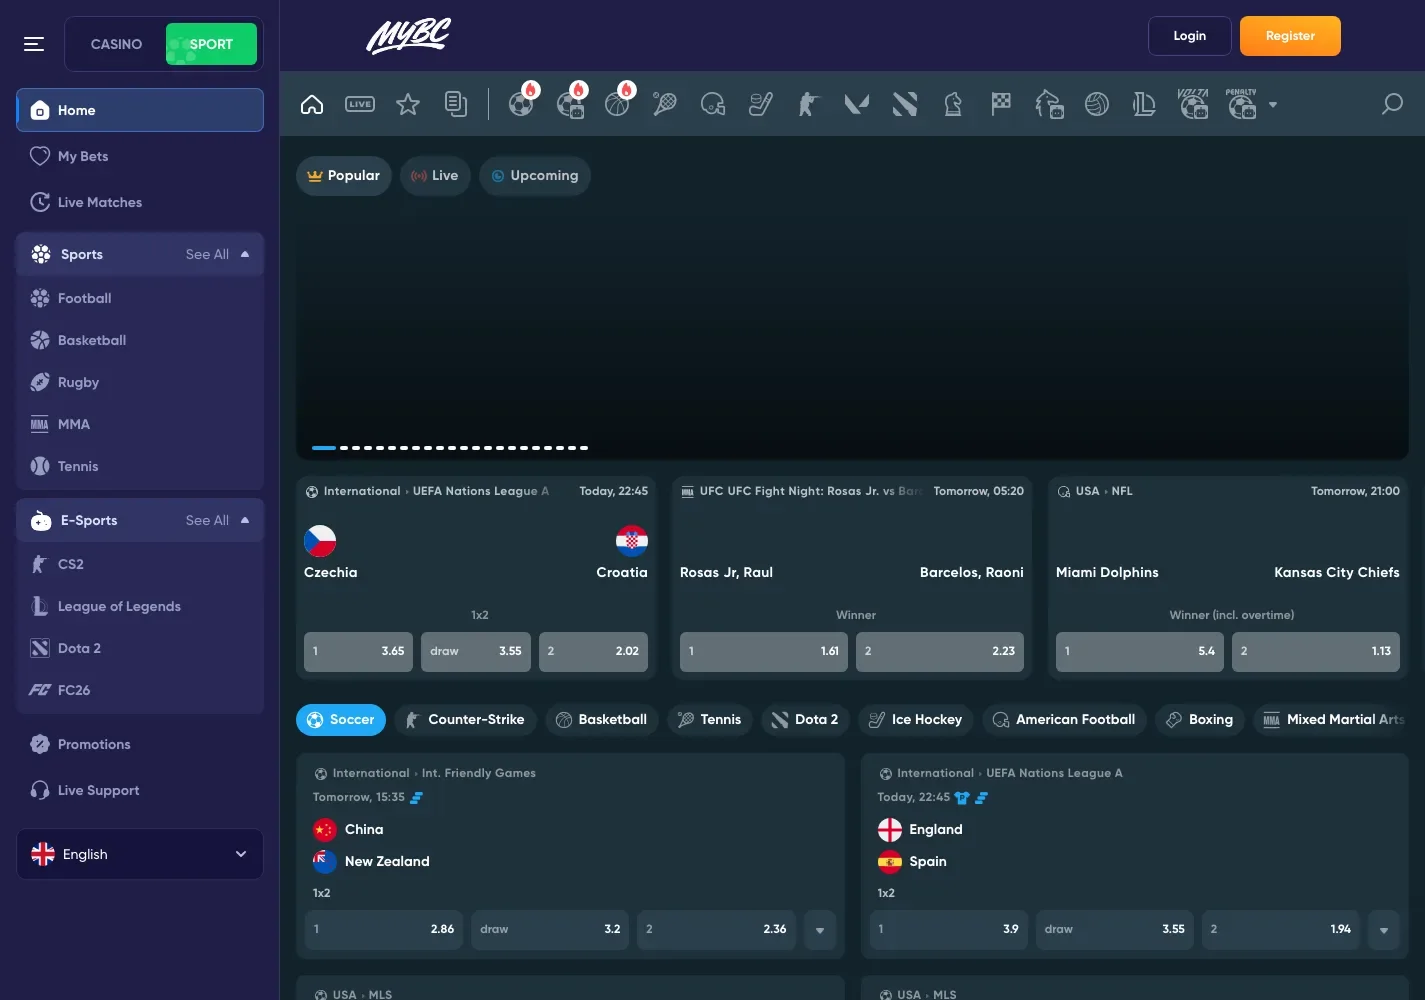Select Miami Dolphins odds 5.4
The image size is (1425, 1000).
(1140, 651)
